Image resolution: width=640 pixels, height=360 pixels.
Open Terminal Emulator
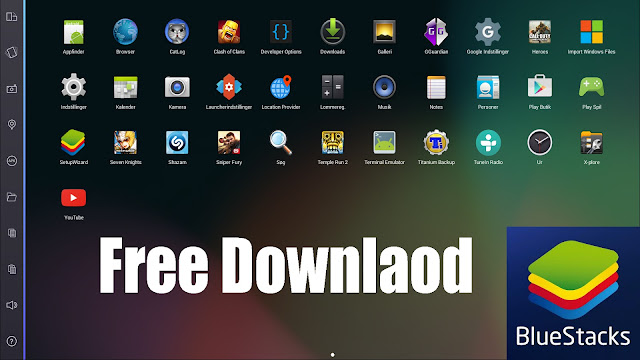(x=384, y=142)
